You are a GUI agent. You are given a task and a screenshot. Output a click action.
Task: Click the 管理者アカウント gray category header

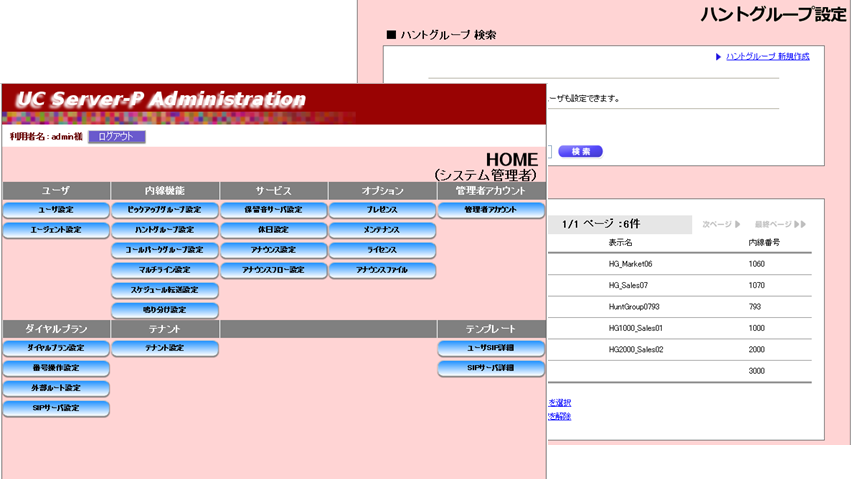tap(491, 191)
